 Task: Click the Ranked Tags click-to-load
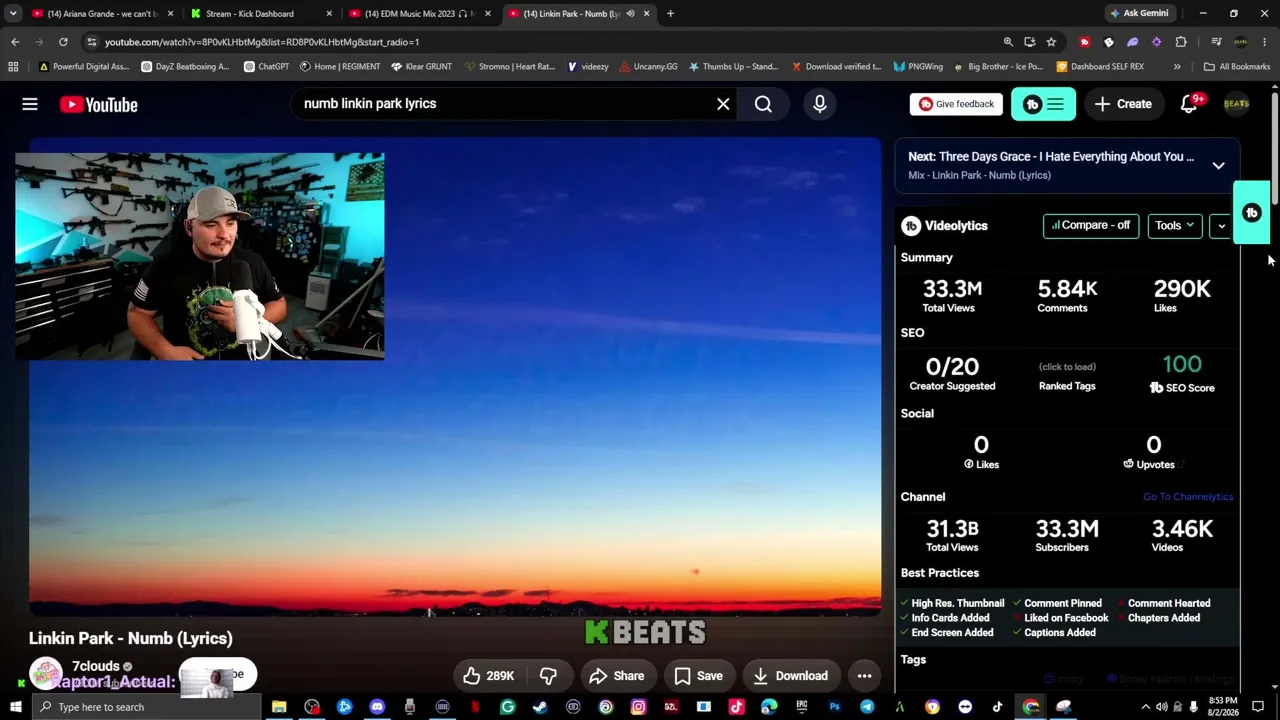click(1067, 367)
